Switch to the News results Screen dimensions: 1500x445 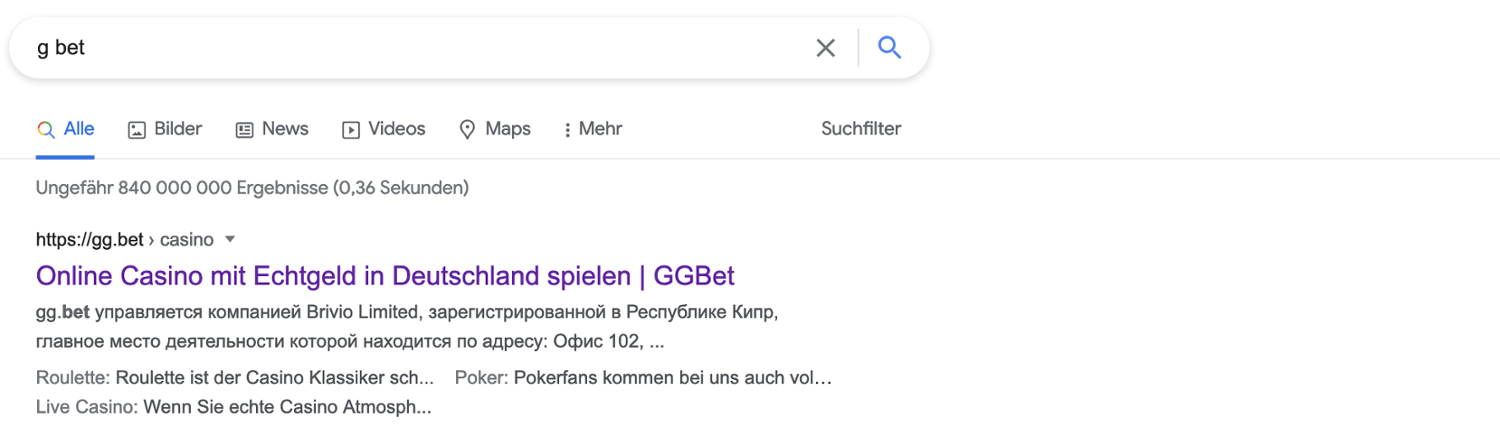pos(272,129)
